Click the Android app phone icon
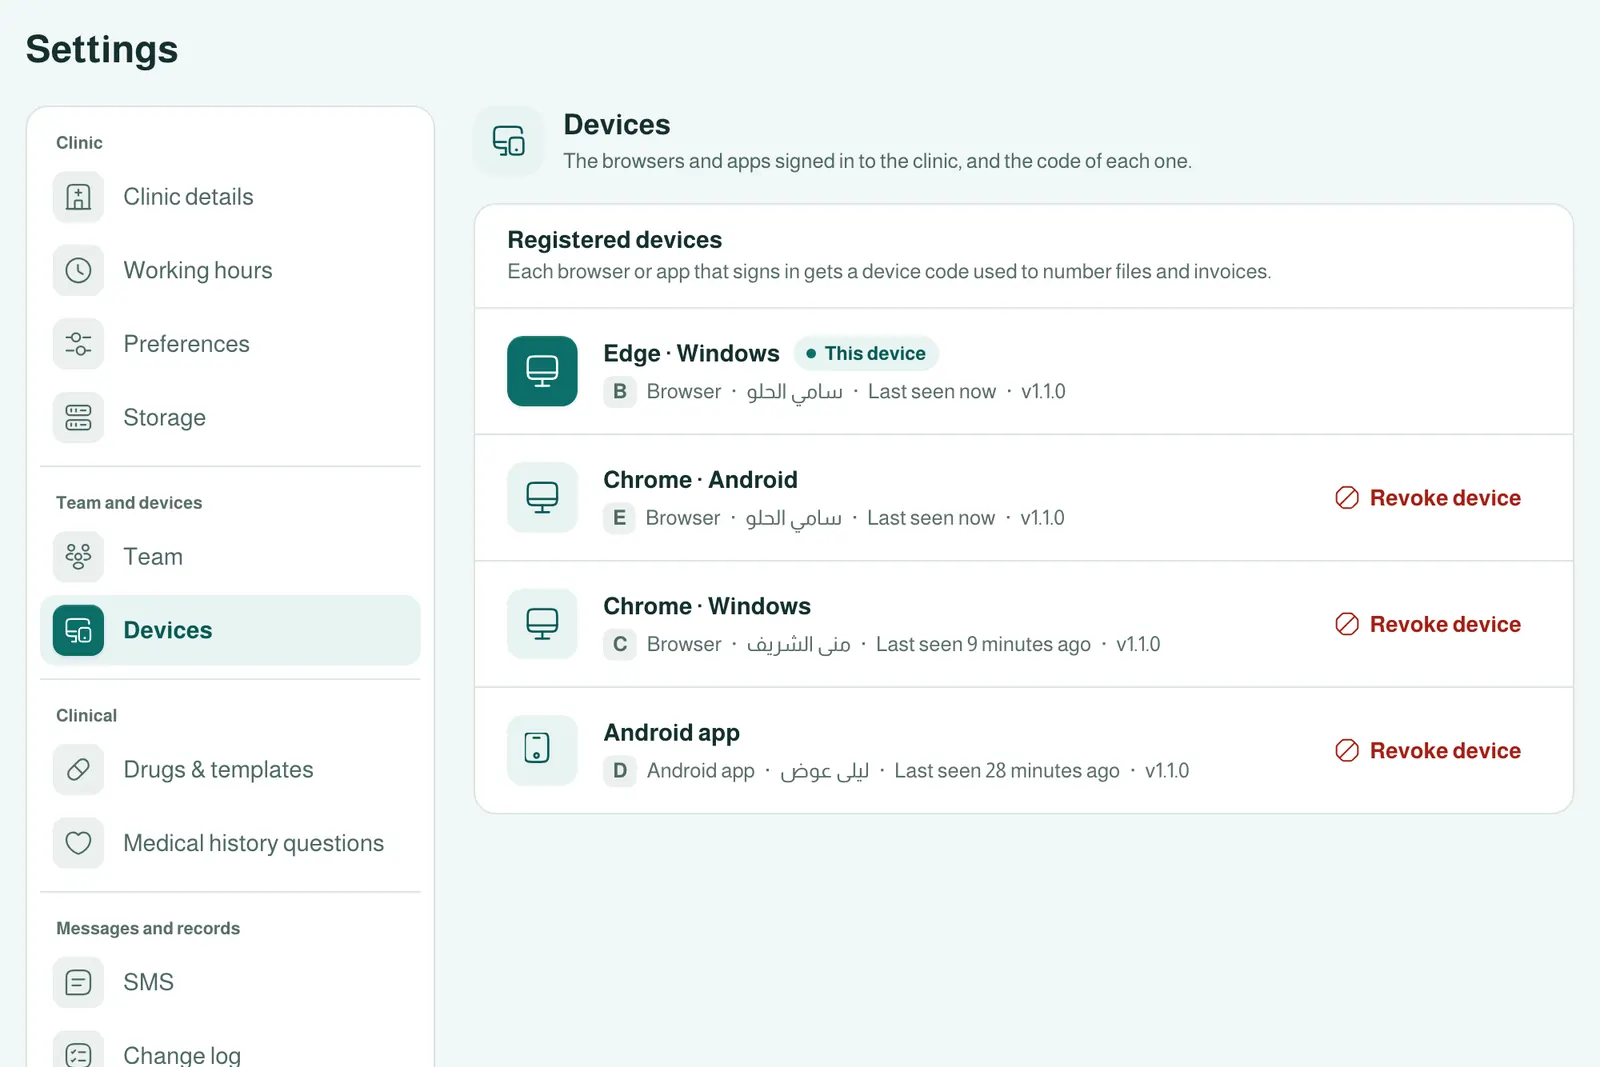 coord(542,750)
